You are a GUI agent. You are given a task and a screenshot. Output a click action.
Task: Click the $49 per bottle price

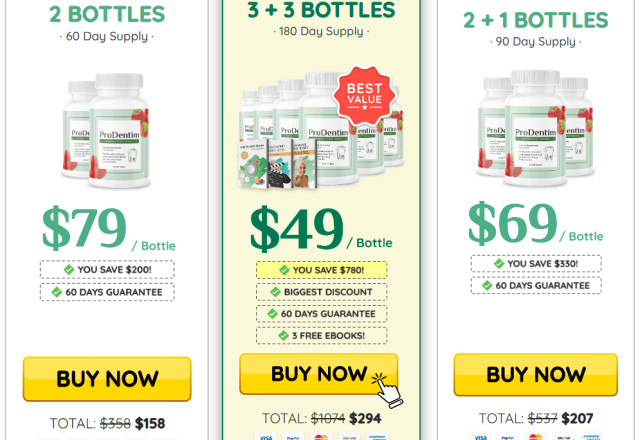[x=321, y=229]
